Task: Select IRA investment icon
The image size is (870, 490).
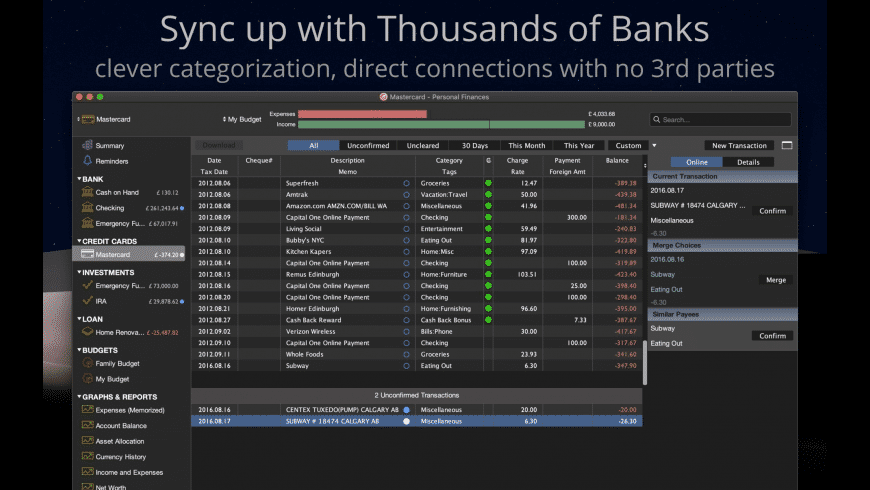Action: tap(87, 301)
